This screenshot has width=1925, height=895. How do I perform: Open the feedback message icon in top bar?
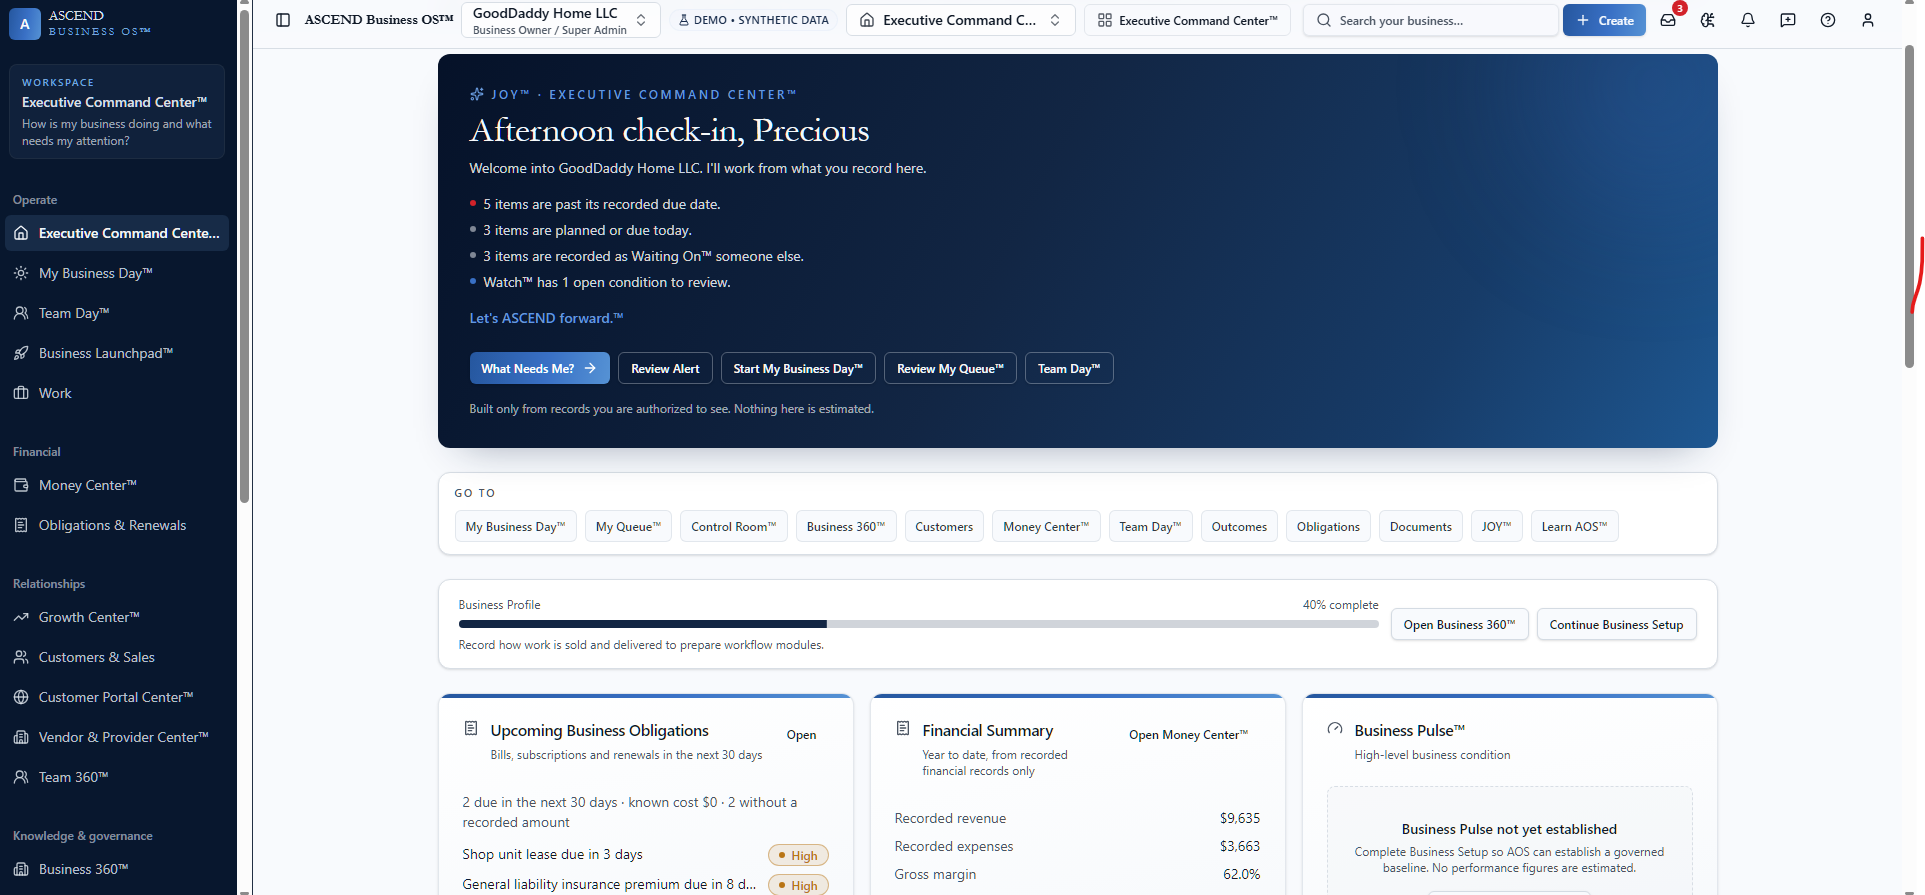coord(1788,20)
